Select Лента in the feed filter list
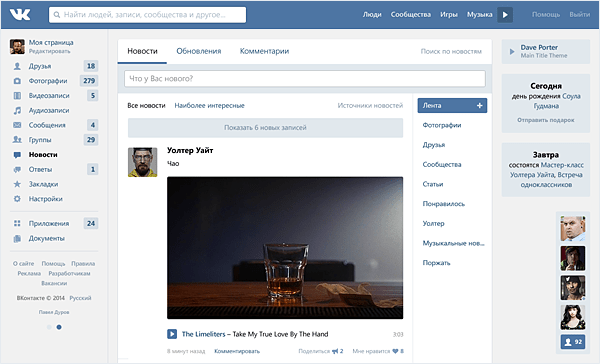This screenshot has height=364, width=600. [x=452, y=106]
